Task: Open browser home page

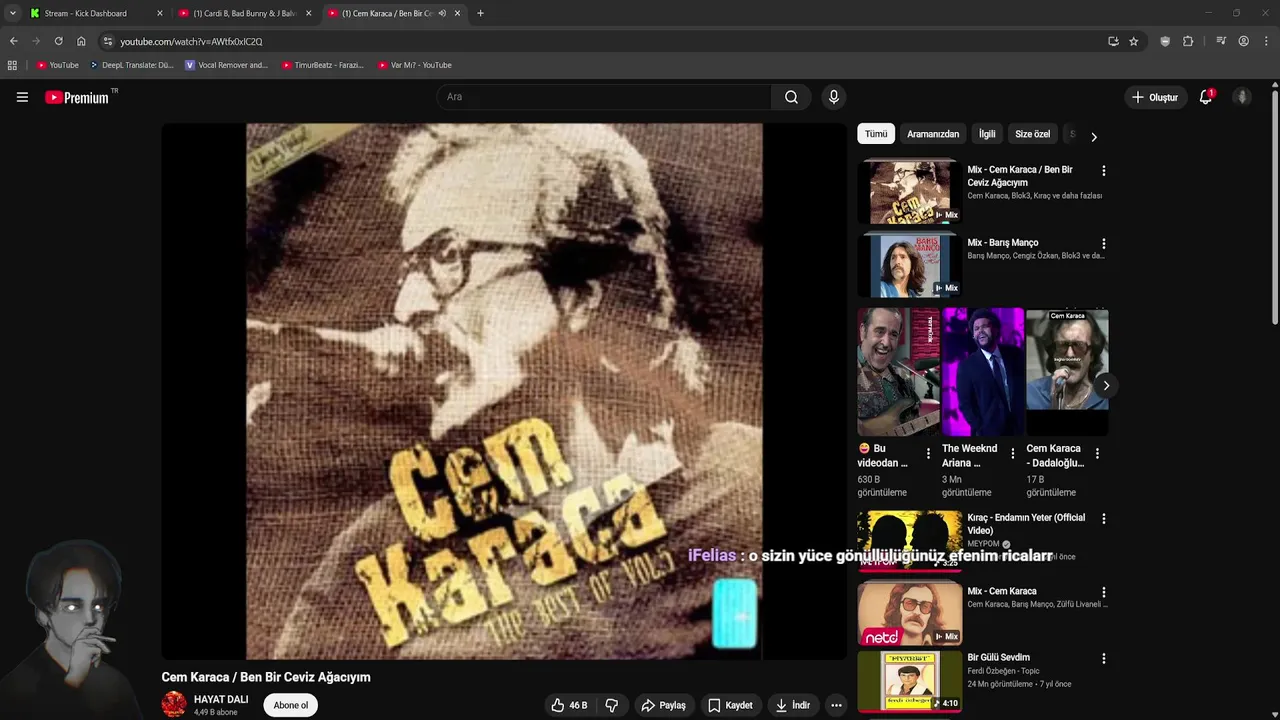Action: [81, 41]
